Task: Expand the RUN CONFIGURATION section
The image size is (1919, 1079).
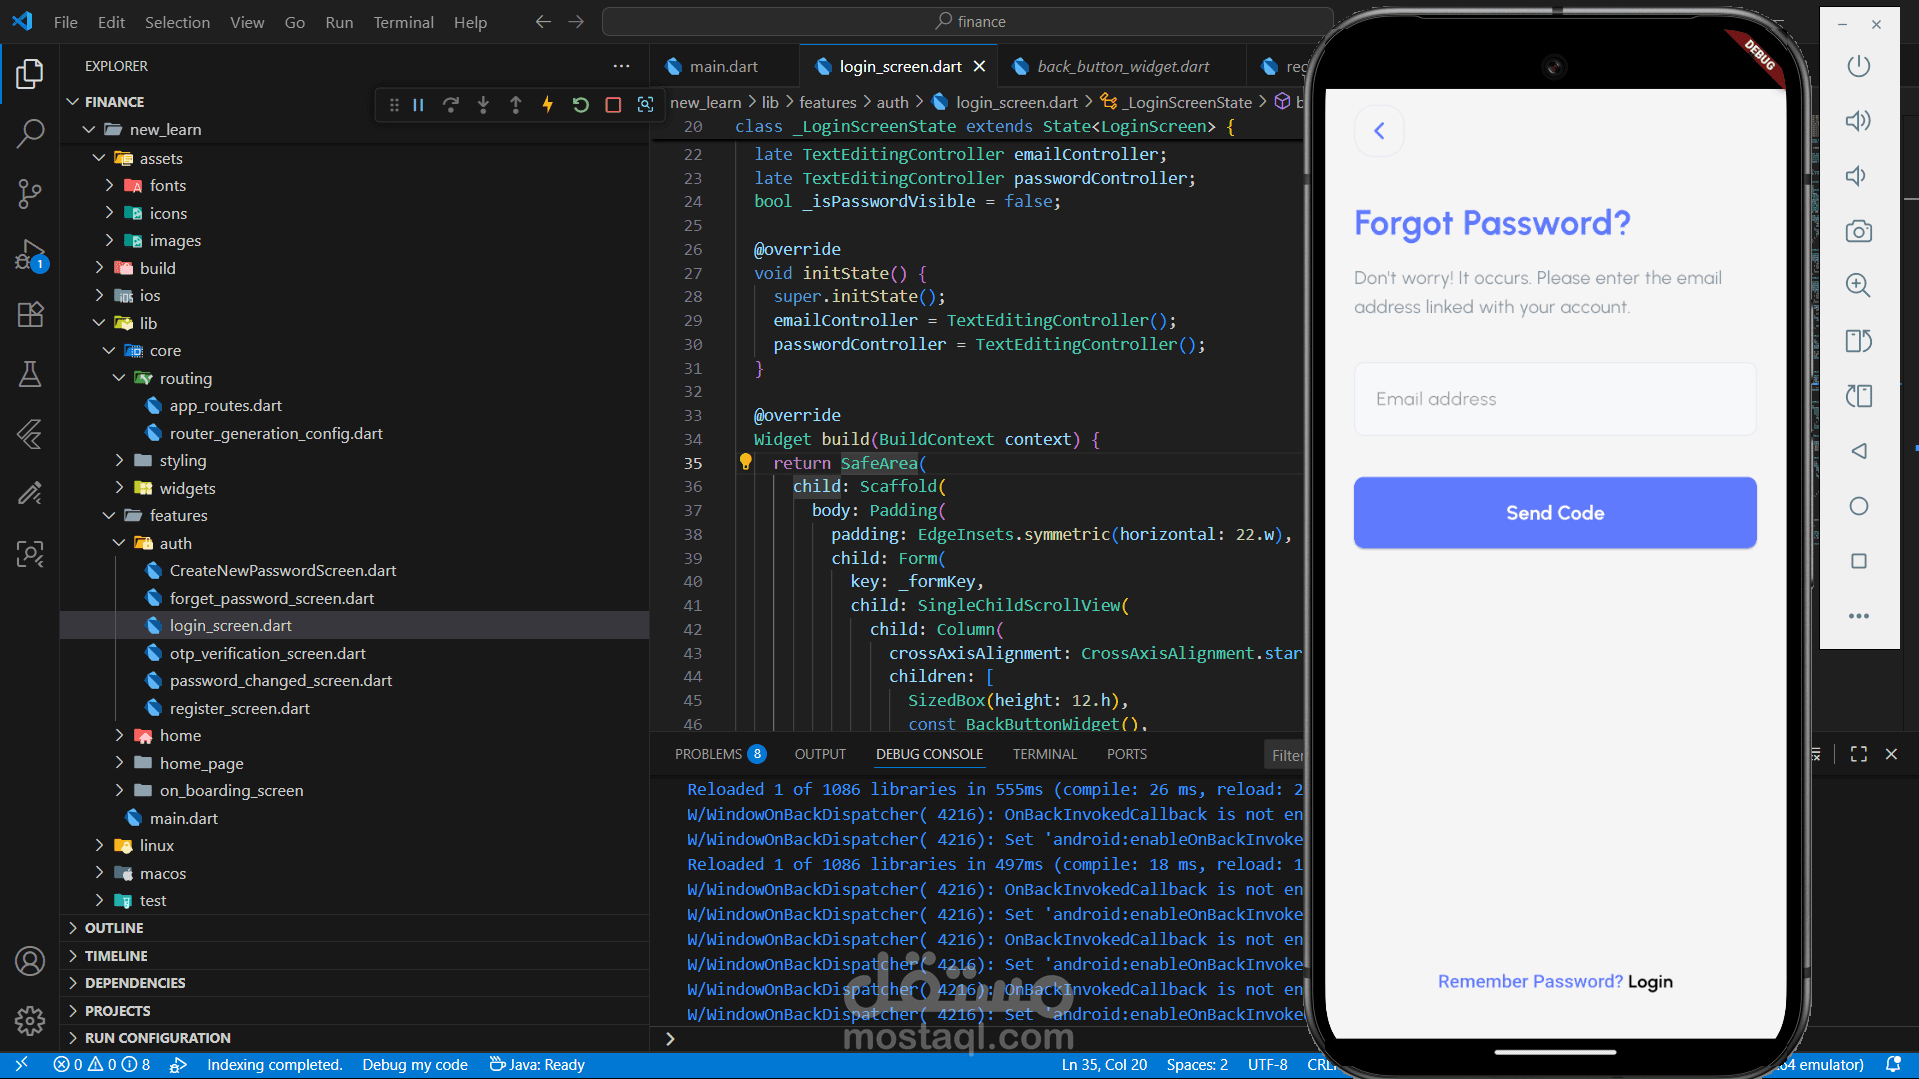Action: 157,1038
